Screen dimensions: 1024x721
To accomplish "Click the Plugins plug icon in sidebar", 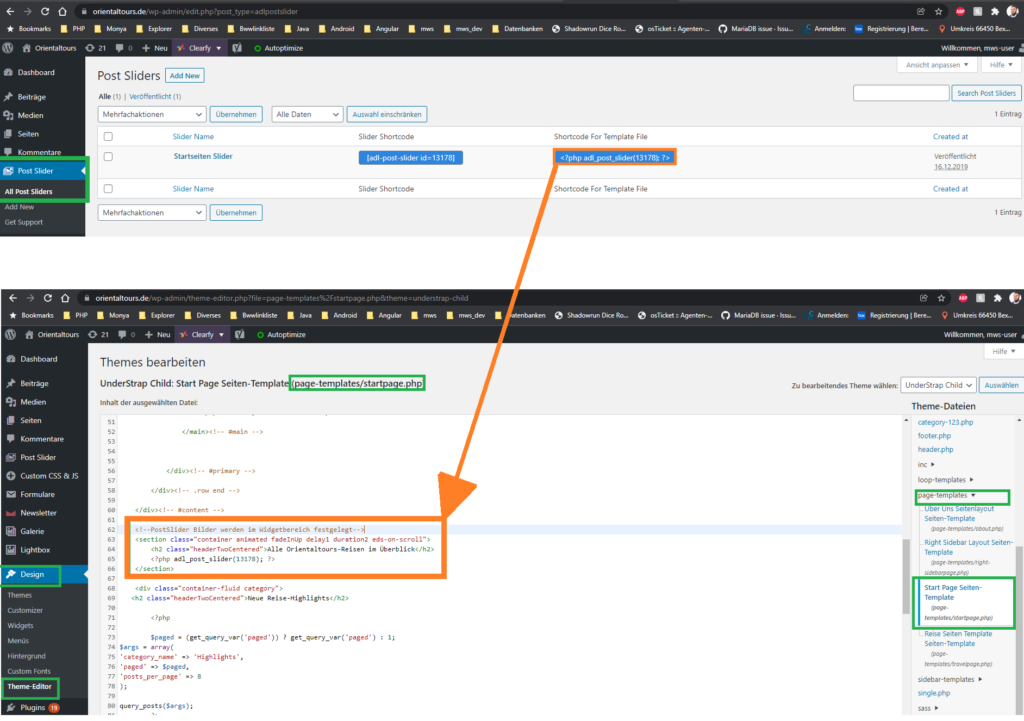I will pos(10,708).
